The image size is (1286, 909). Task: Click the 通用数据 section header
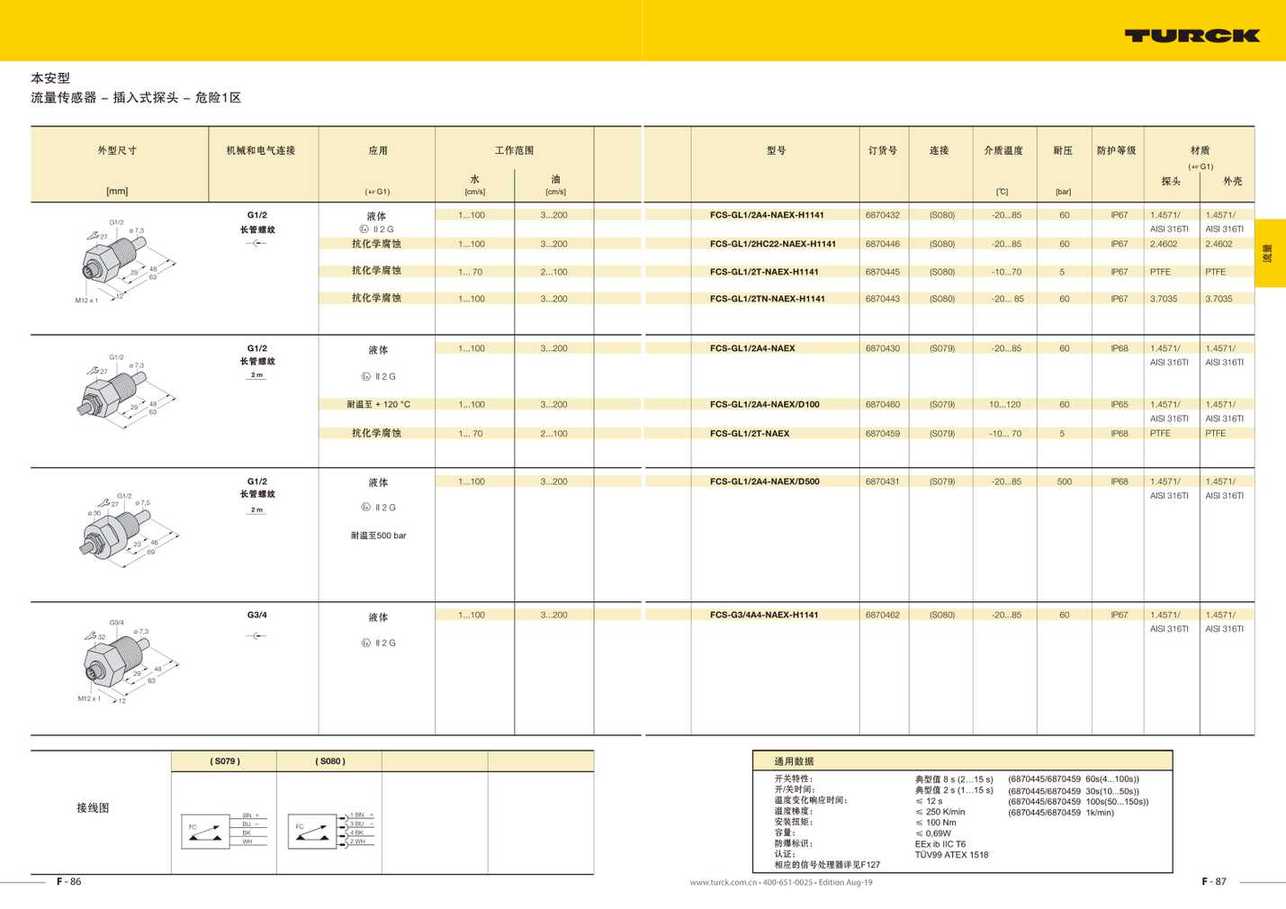tap(794, 761)
